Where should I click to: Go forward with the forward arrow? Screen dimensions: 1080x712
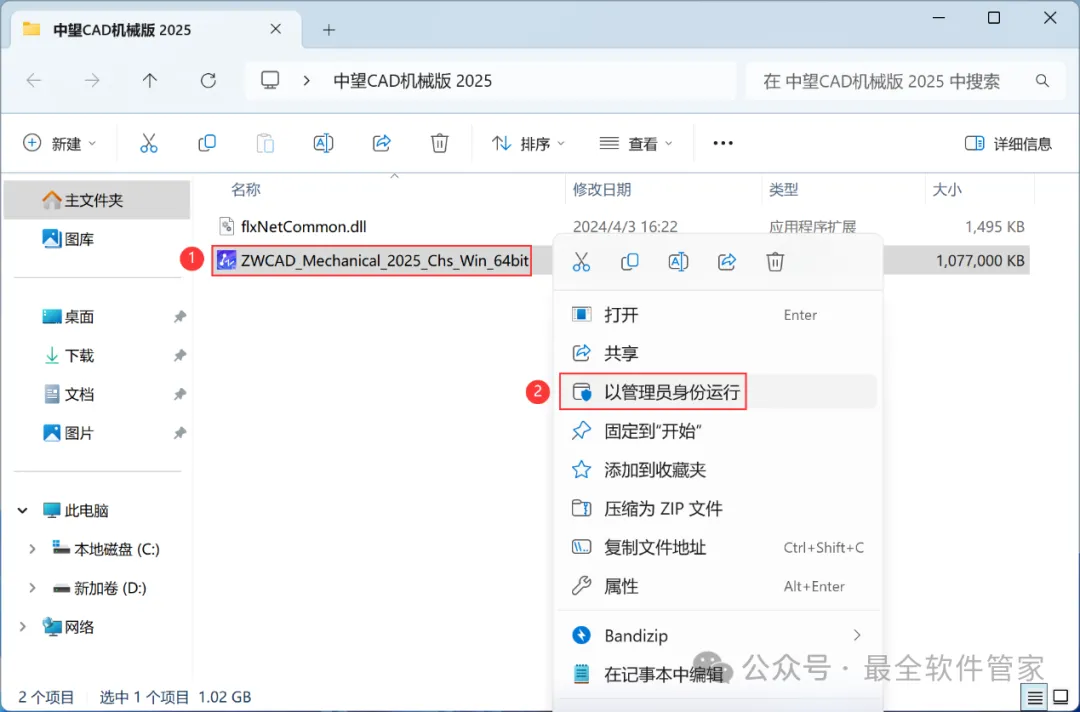coord(92,81)
